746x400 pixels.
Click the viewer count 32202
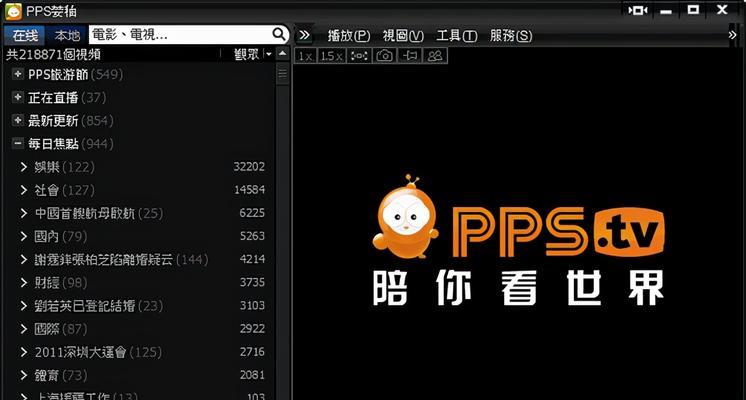[249, 166]
